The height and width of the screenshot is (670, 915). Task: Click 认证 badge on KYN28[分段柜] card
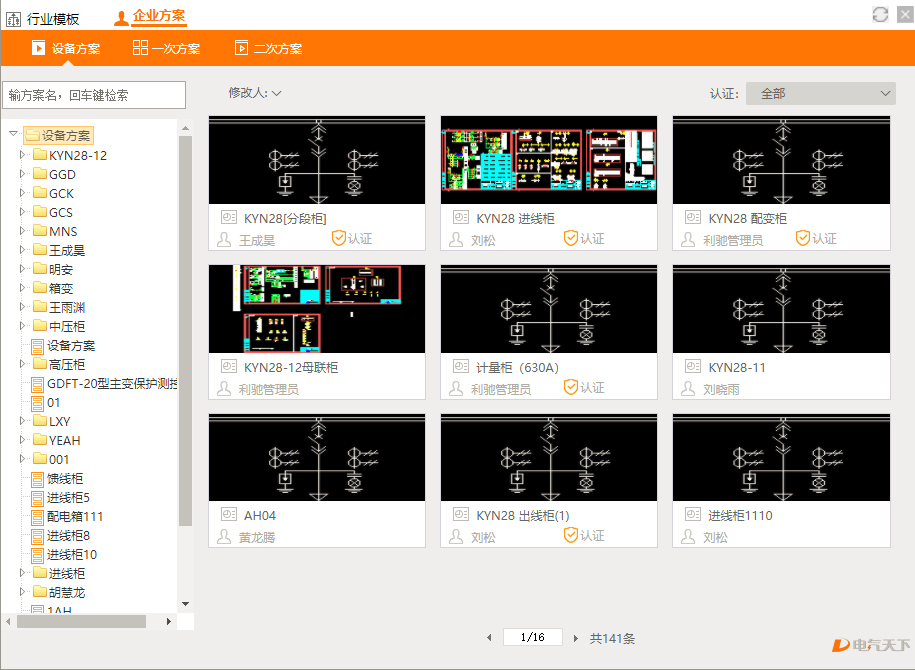click(352, 238)
